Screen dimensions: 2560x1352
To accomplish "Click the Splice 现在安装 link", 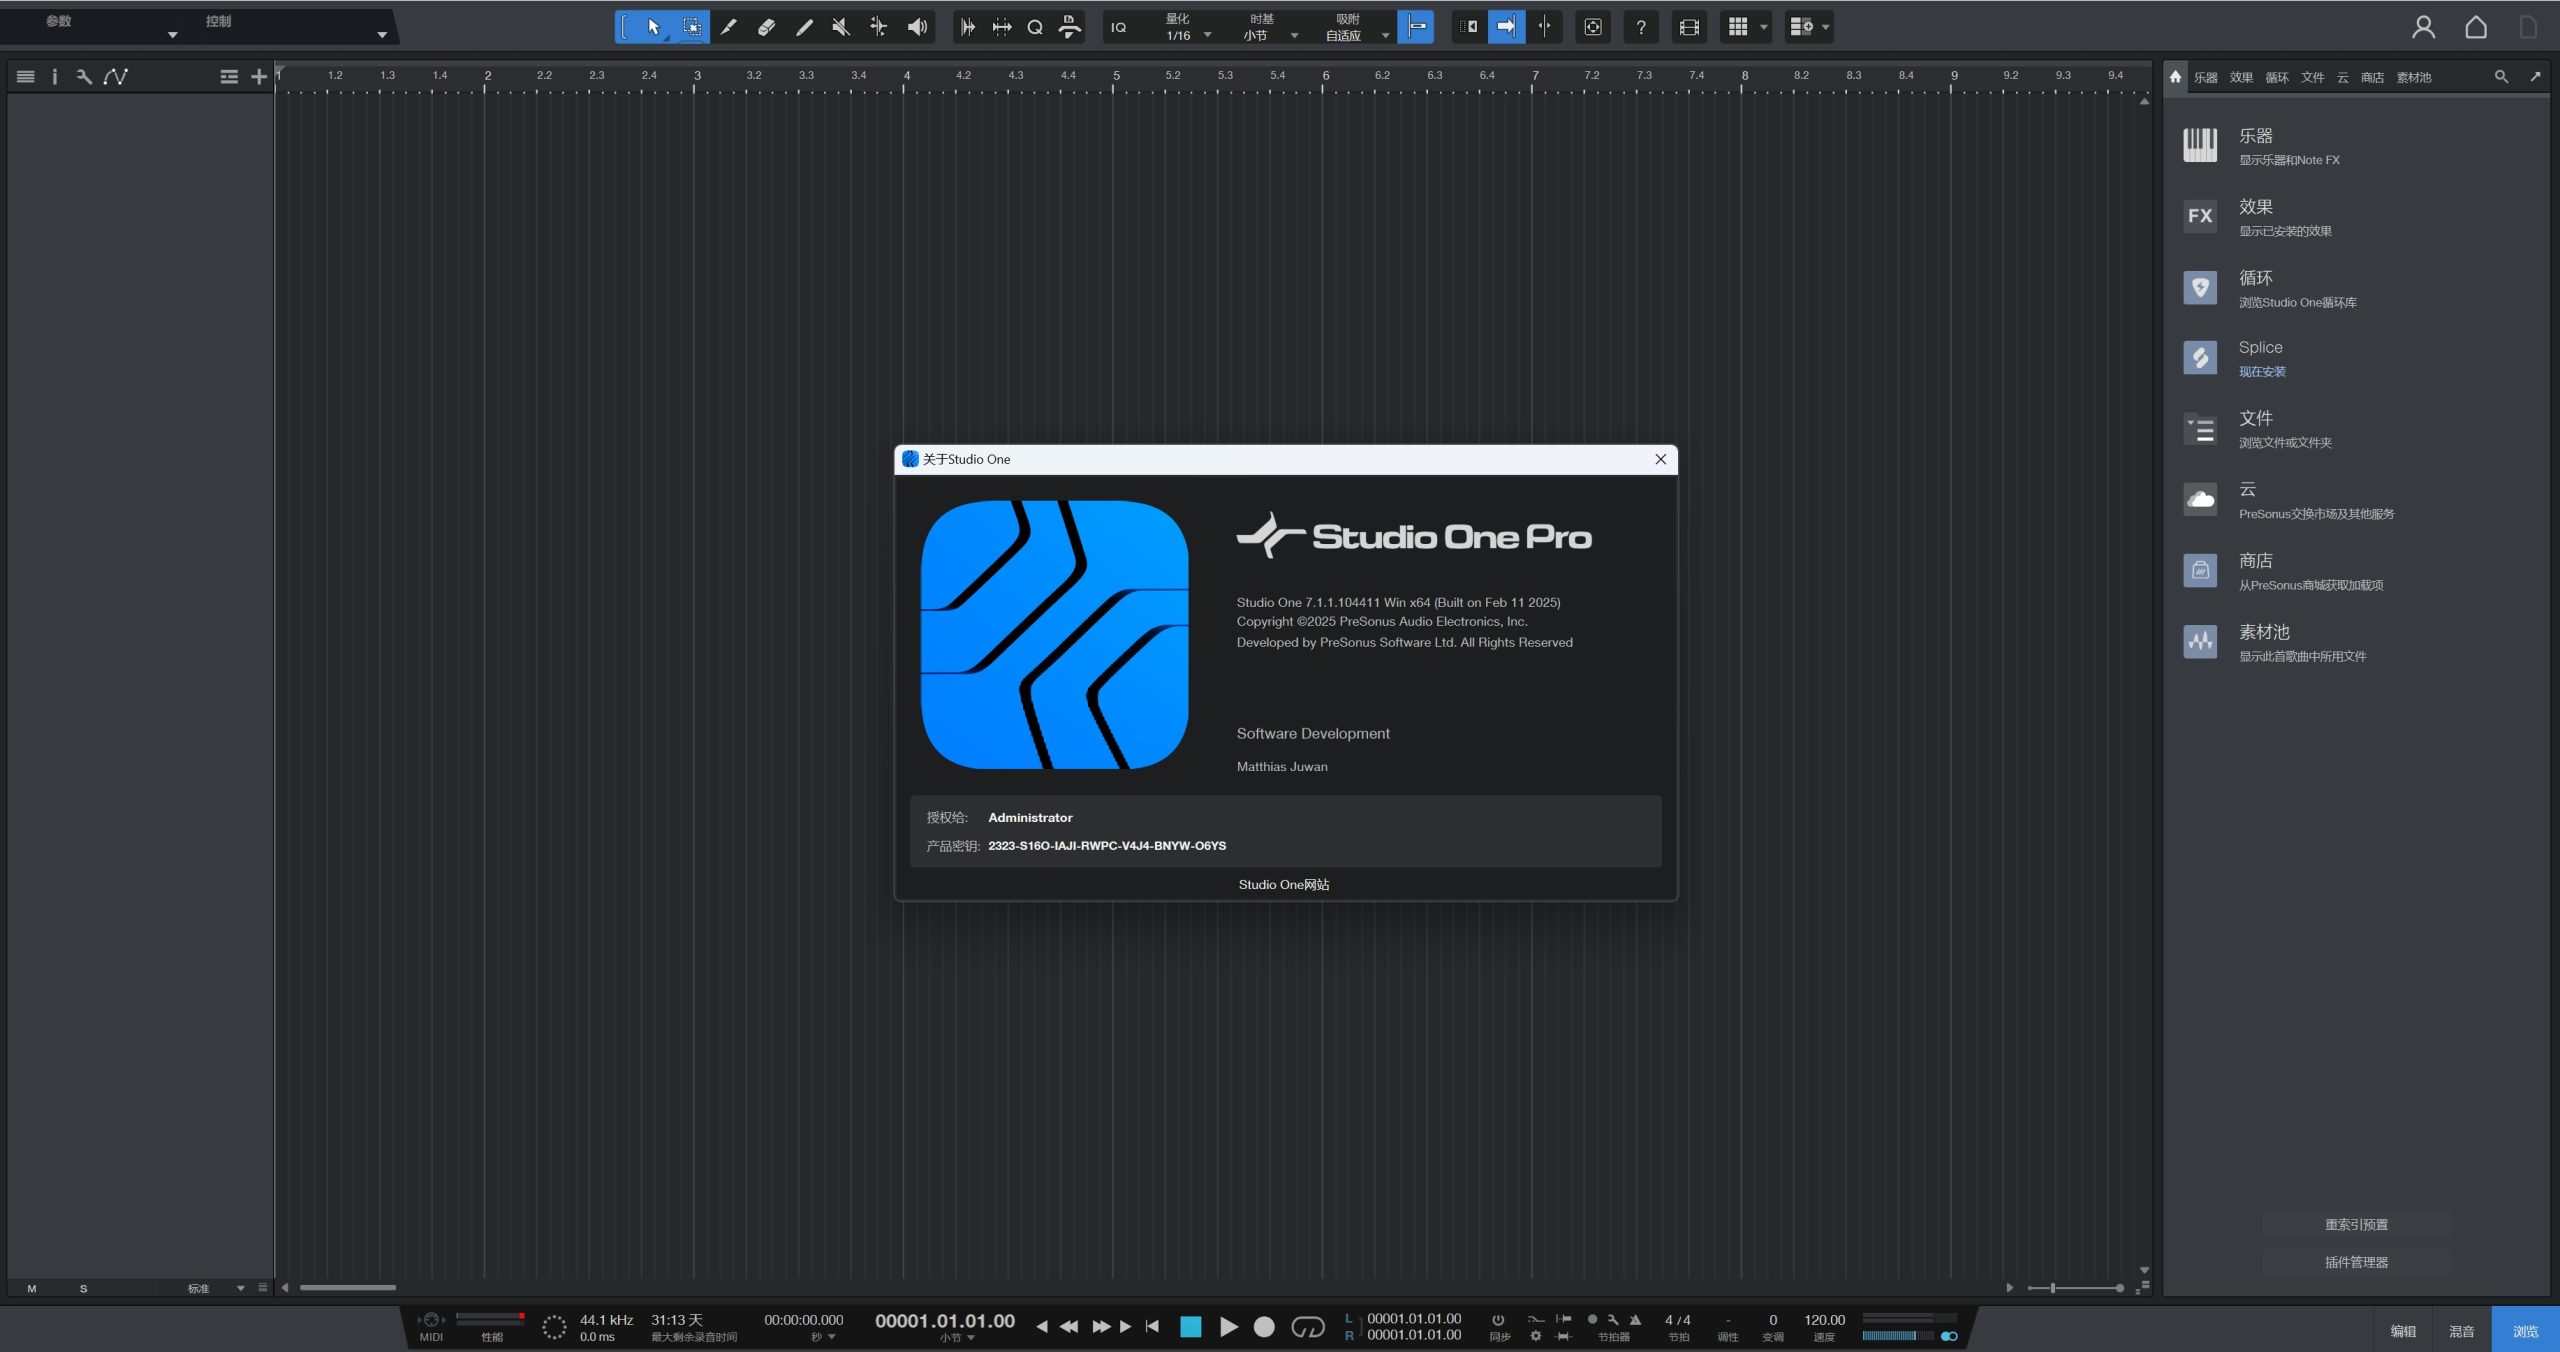I will [x=2262, y=371].
